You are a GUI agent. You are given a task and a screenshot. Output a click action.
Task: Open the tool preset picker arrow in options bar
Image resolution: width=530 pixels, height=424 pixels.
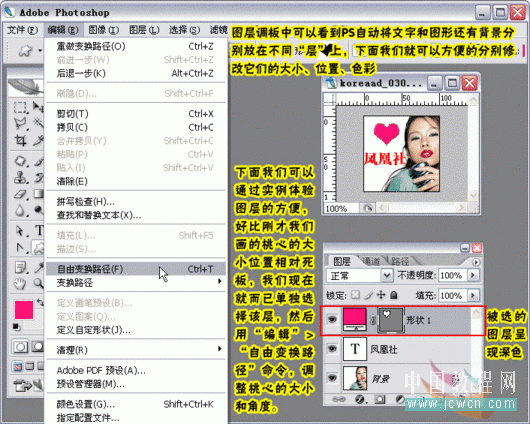coord(40,51)
